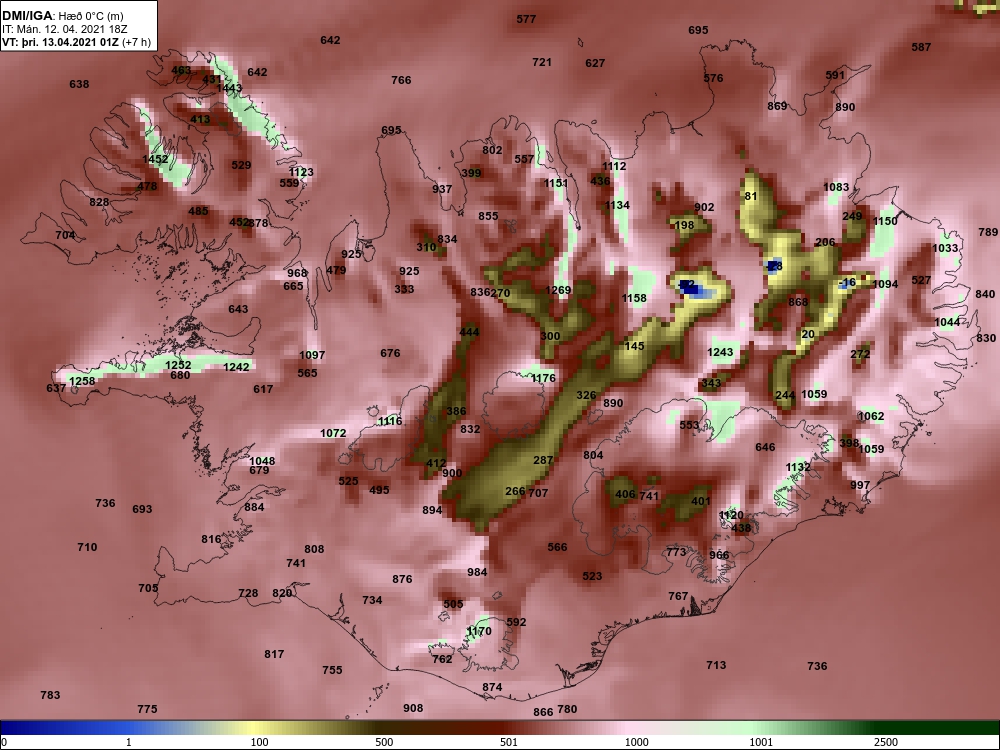Click the number 444

point(469,332)
